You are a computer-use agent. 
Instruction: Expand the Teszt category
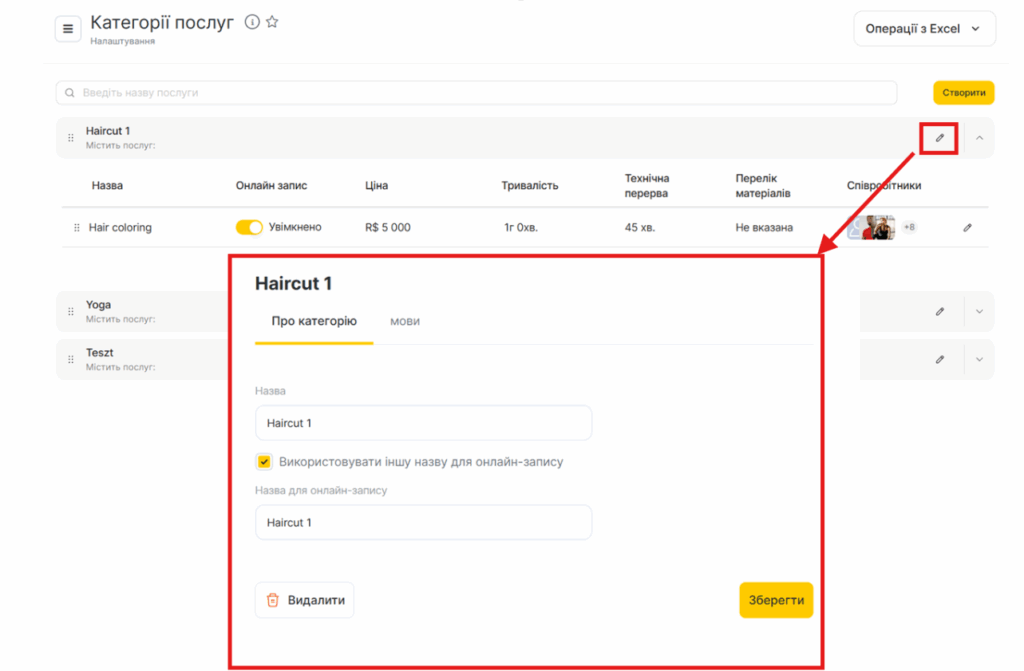coord(979,359)
